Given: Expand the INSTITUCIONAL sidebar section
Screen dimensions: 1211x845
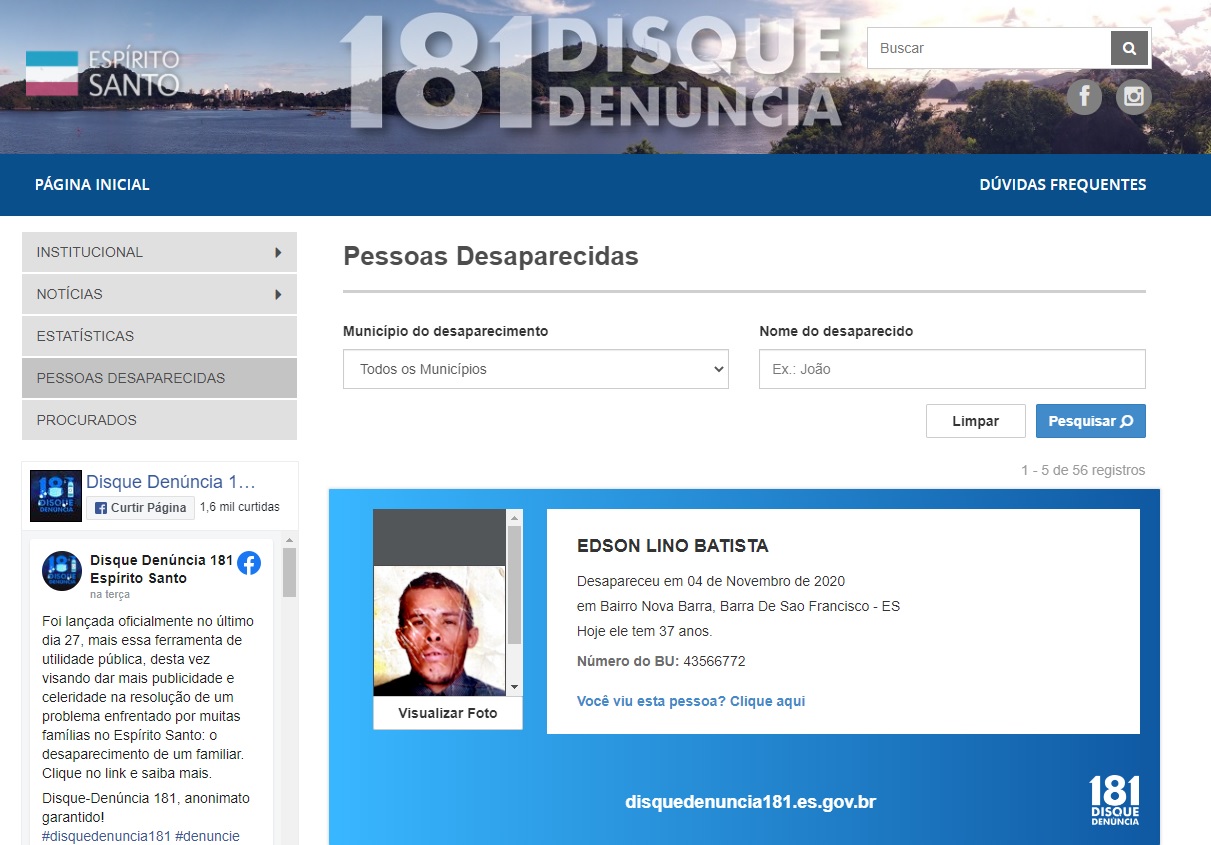Looking at the screenshot, I should click(x=158, y=252).
